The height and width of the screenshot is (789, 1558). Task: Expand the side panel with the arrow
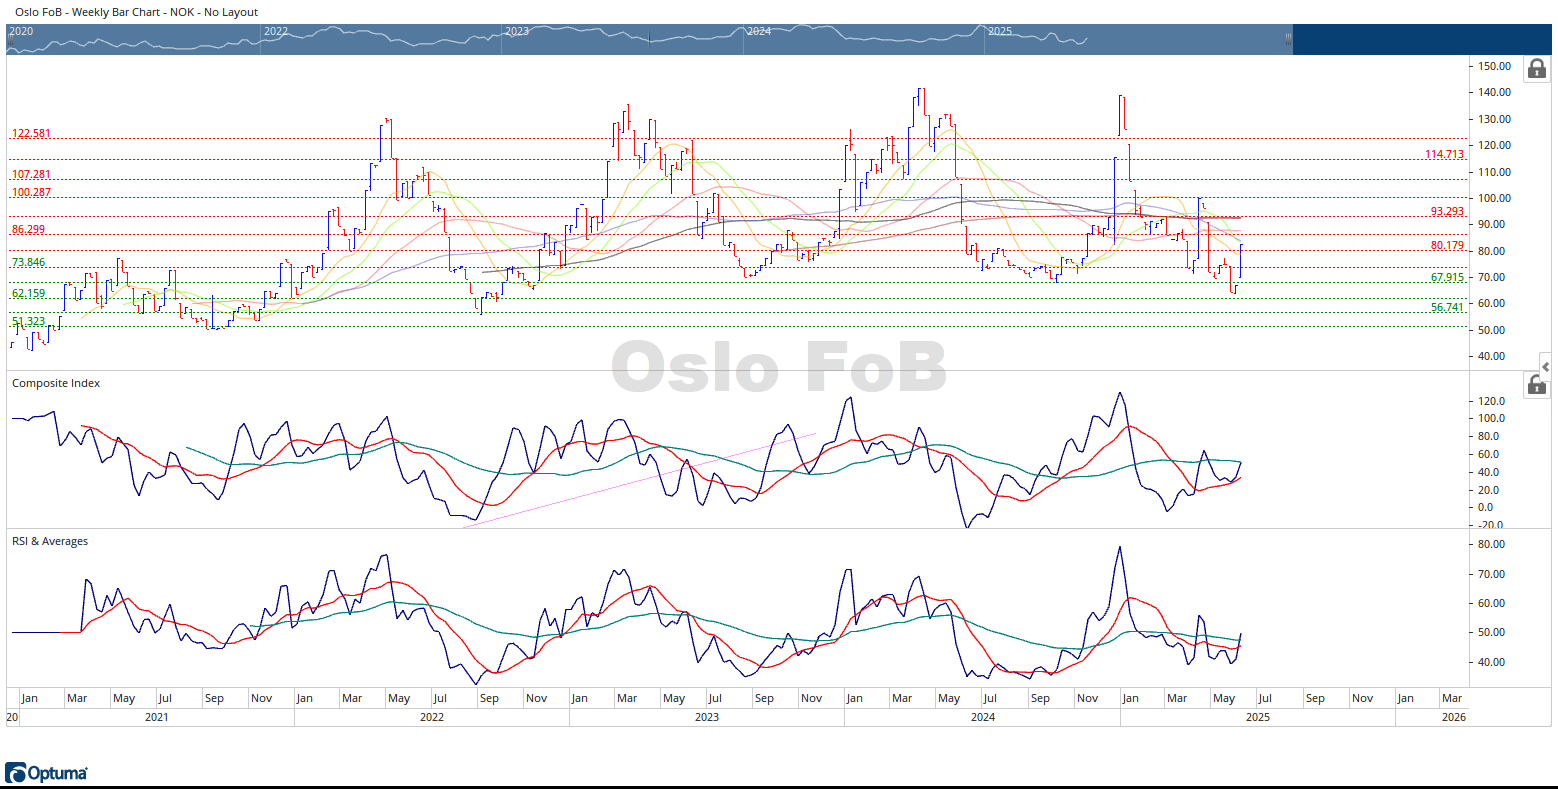pos(1545,367)
